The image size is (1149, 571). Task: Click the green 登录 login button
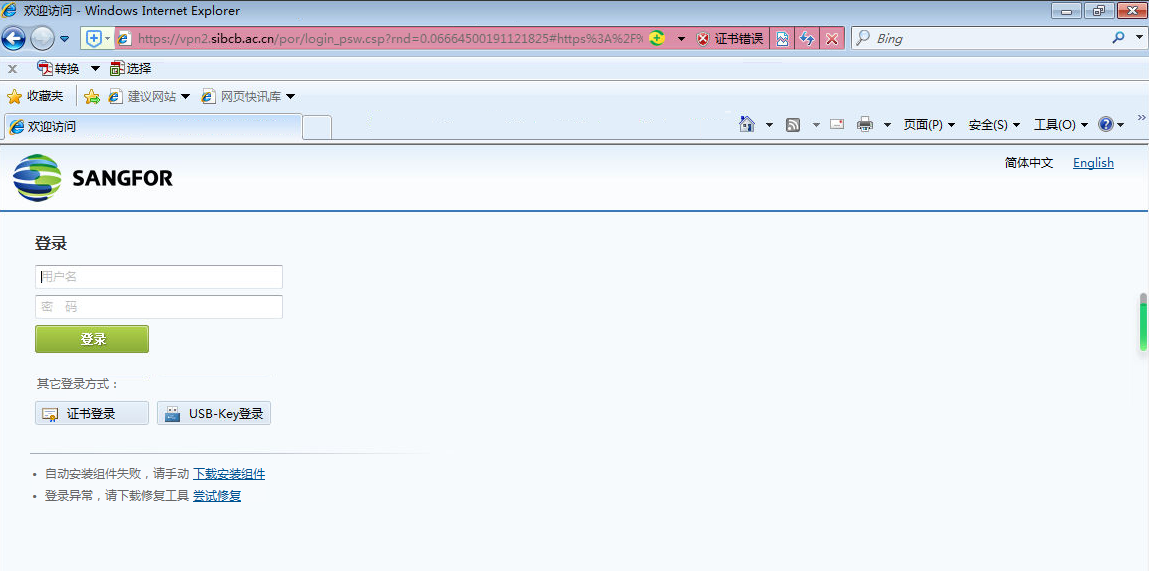click(x=92, y=339)
